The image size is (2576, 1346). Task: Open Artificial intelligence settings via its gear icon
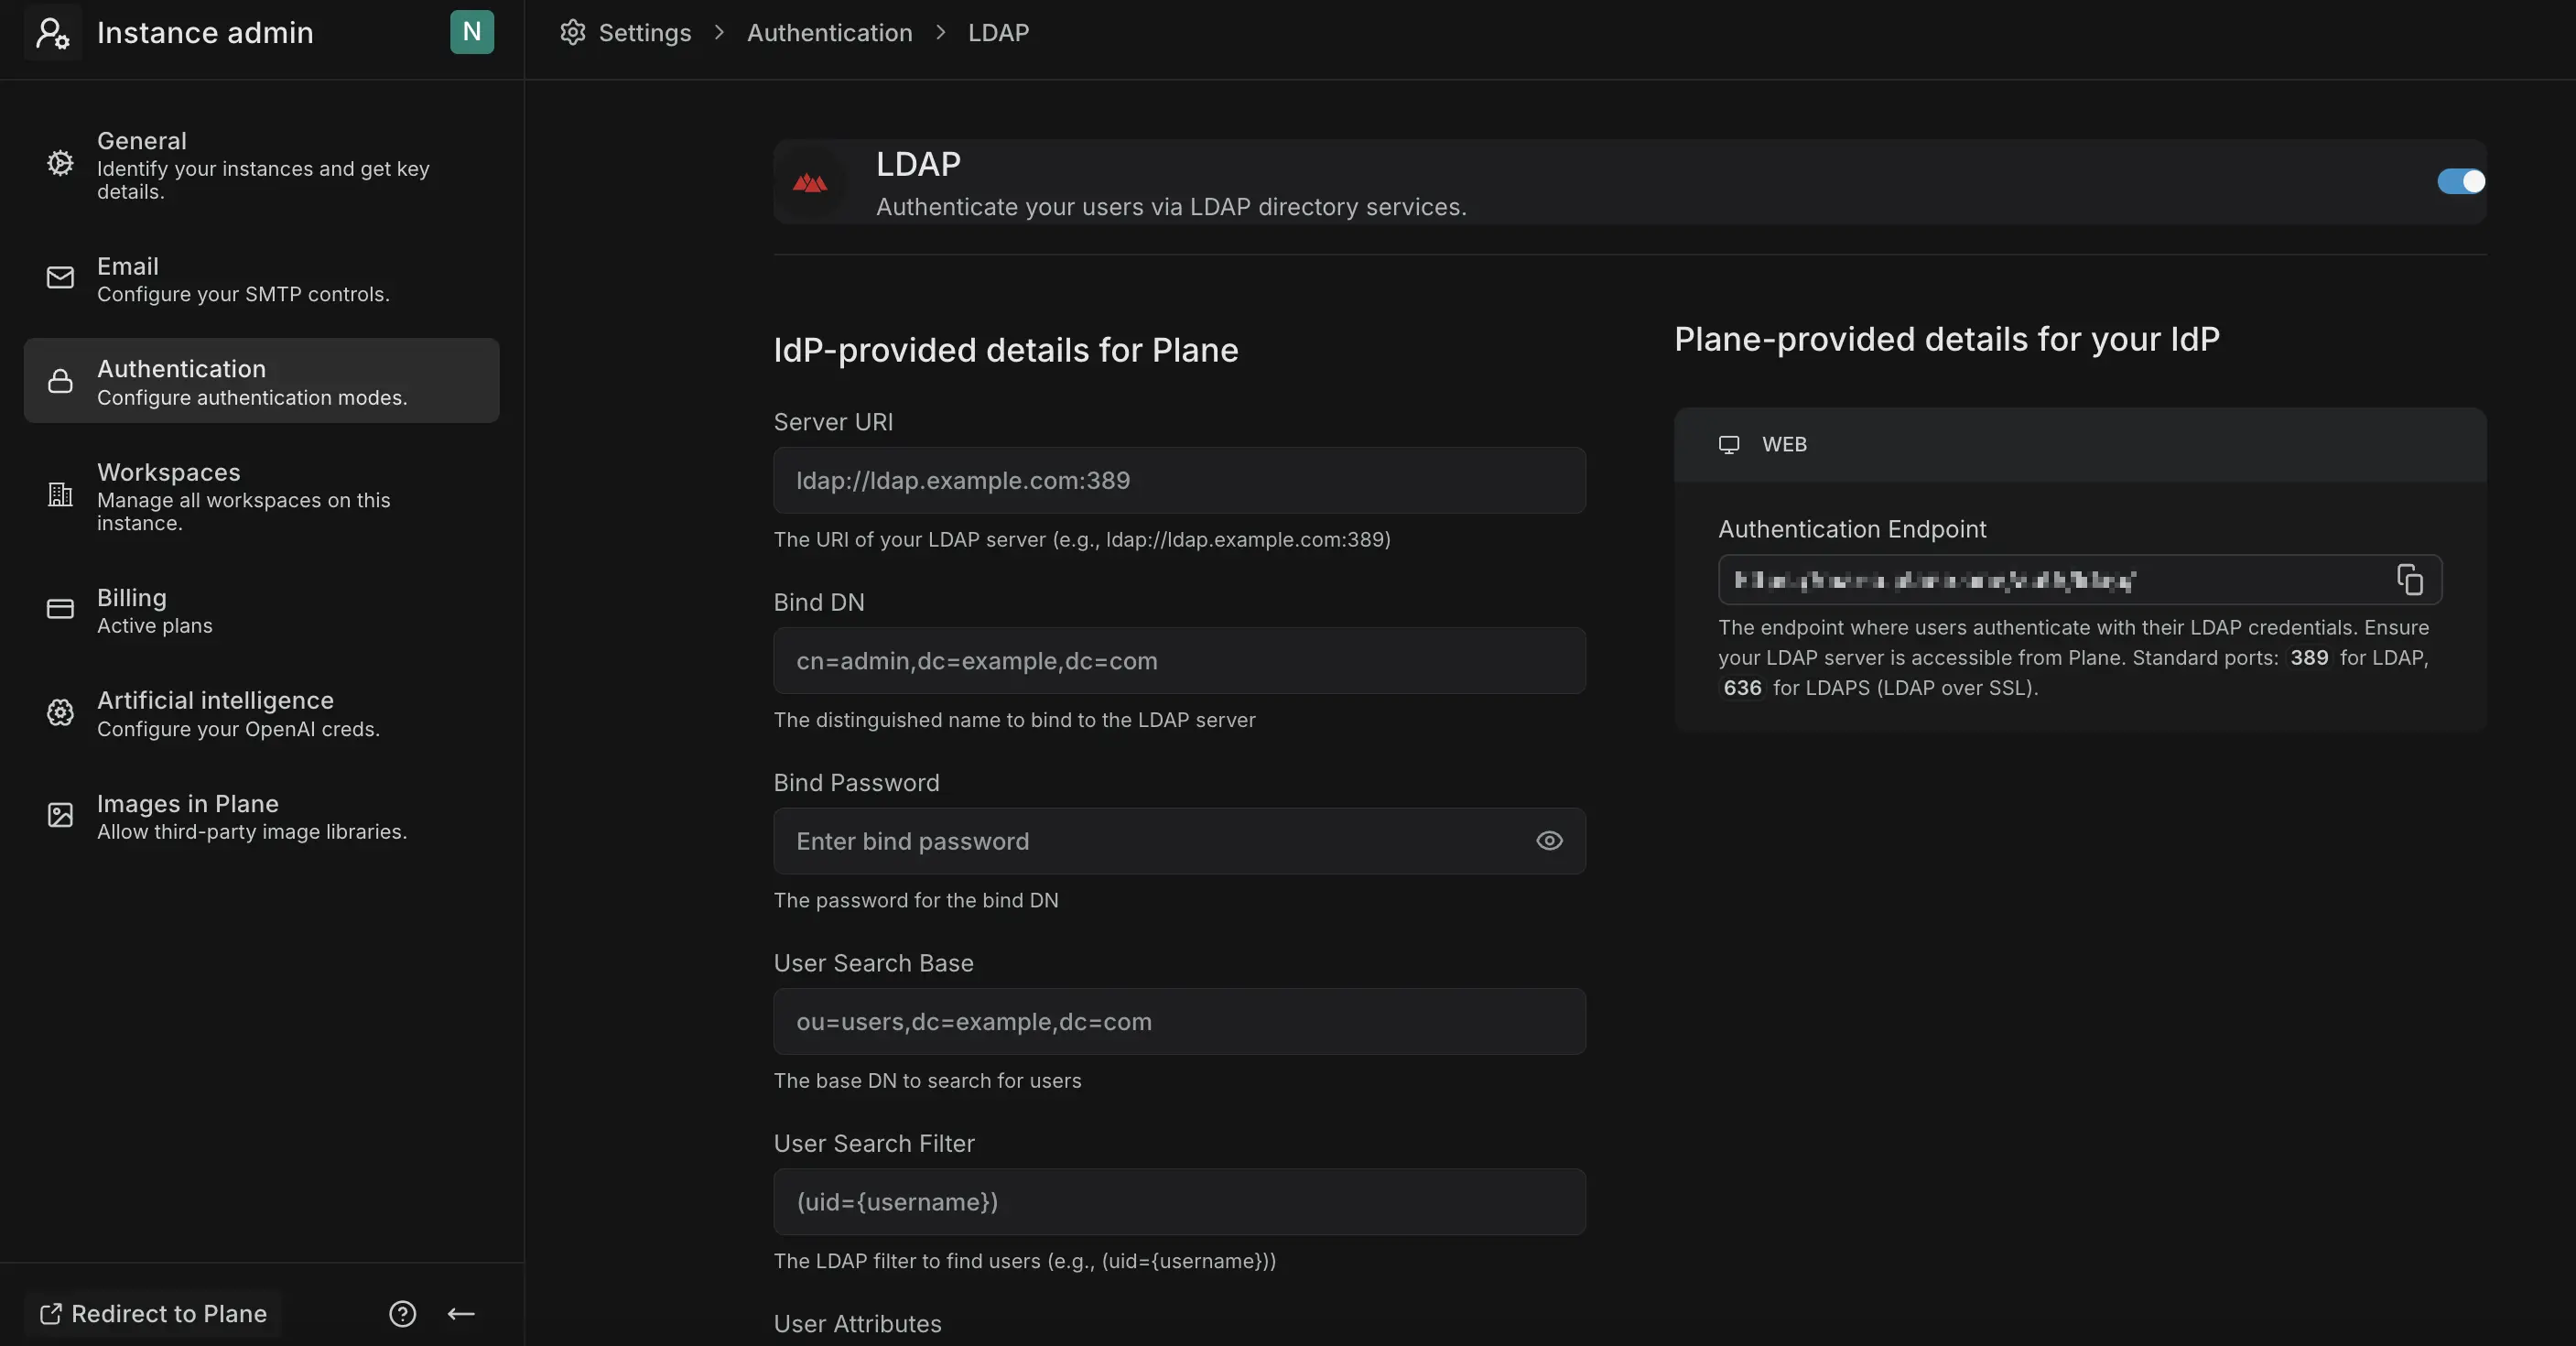pyautogui.click(x=59, y=712)
